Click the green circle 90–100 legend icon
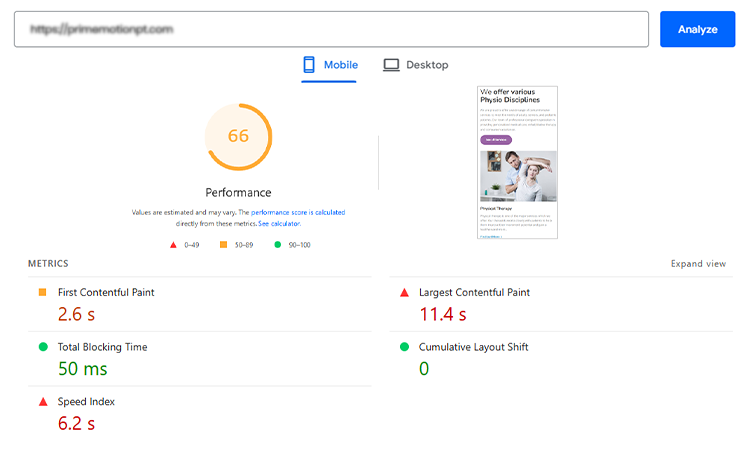 277,245
